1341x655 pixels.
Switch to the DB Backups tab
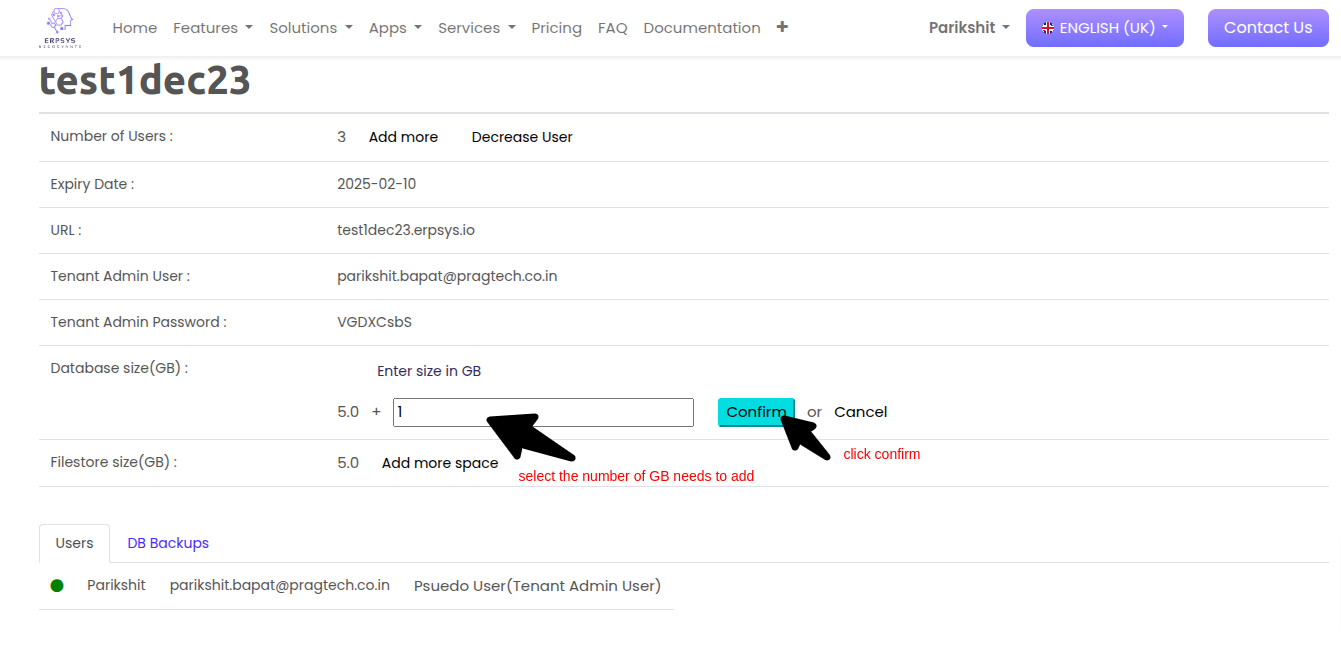pyautogui.click(x=168, y=543)
